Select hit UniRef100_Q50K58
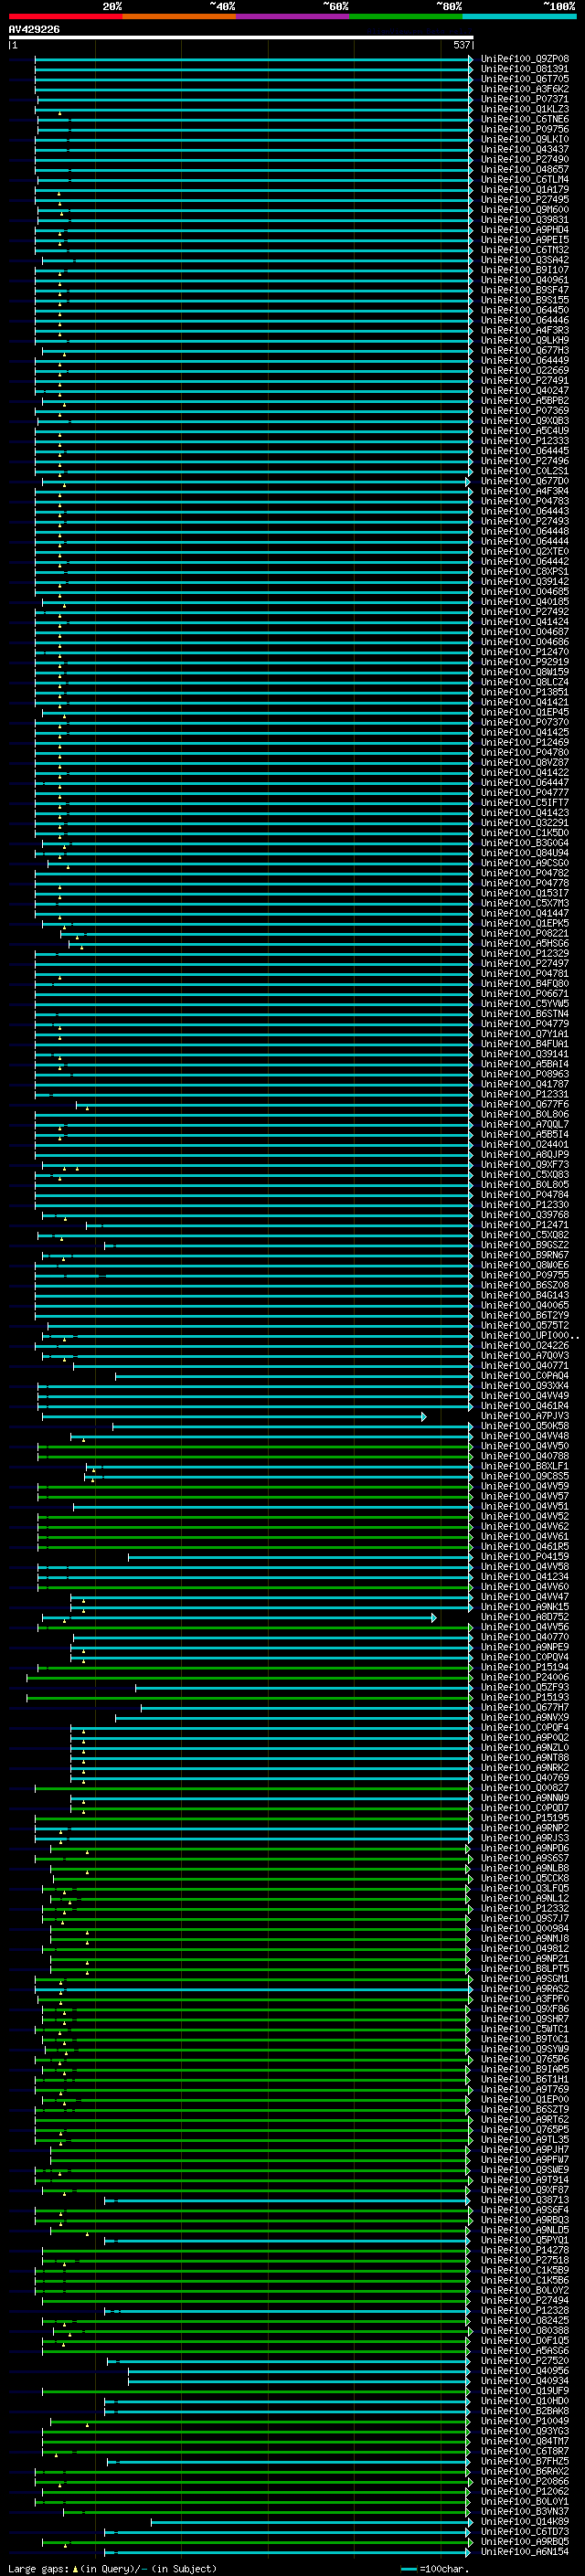 pyautogui.click(x=525, y=1426)
